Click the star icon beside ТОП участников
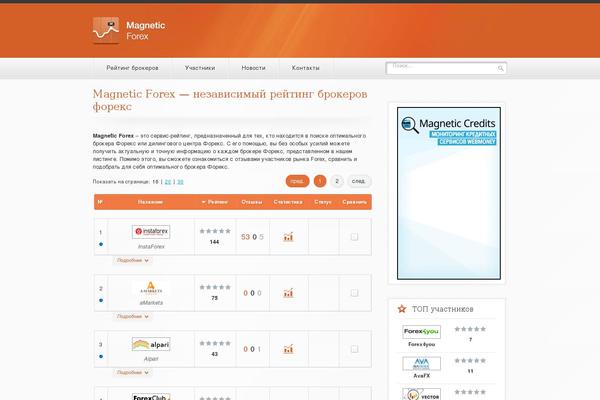This screenshot has height=400, width=600. (402, 309)
